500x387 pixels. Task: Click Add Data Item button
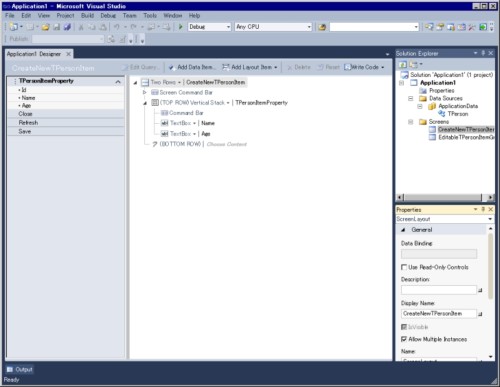click(x=192, y=67)
